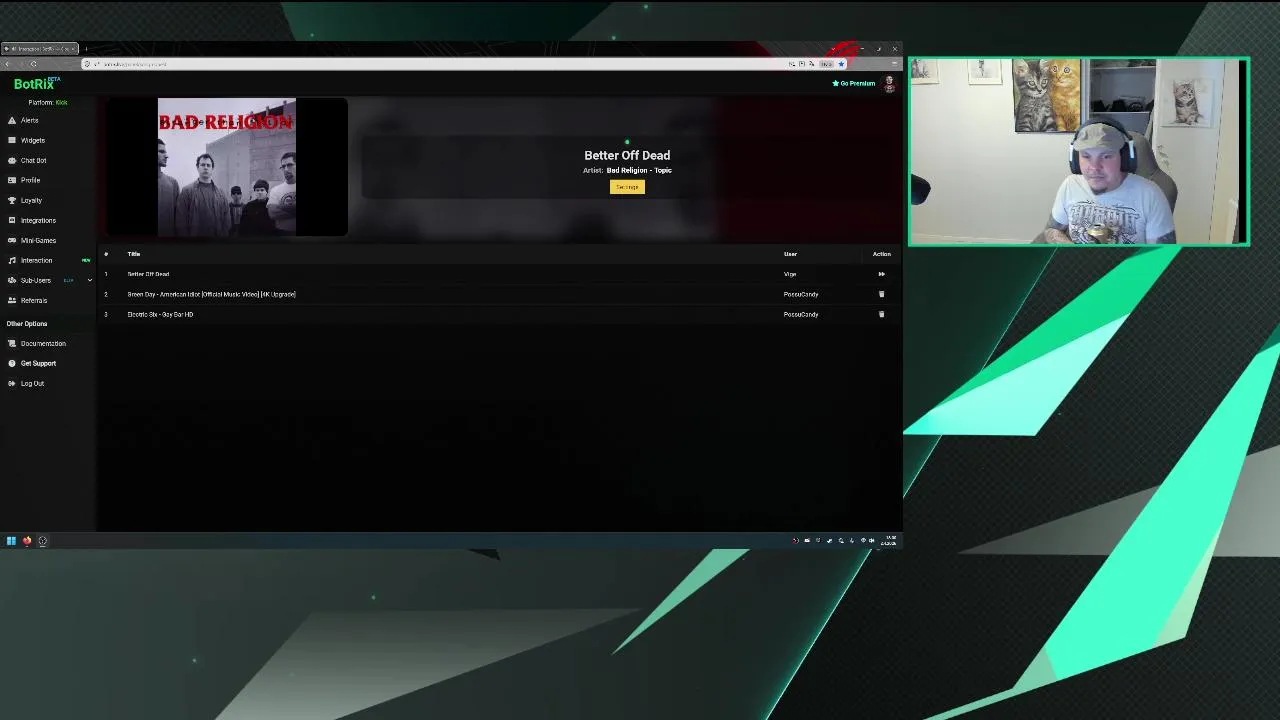The image size is (1280, 720).
Task: Bookmark this page with the star icon
Action: point(841,64)
